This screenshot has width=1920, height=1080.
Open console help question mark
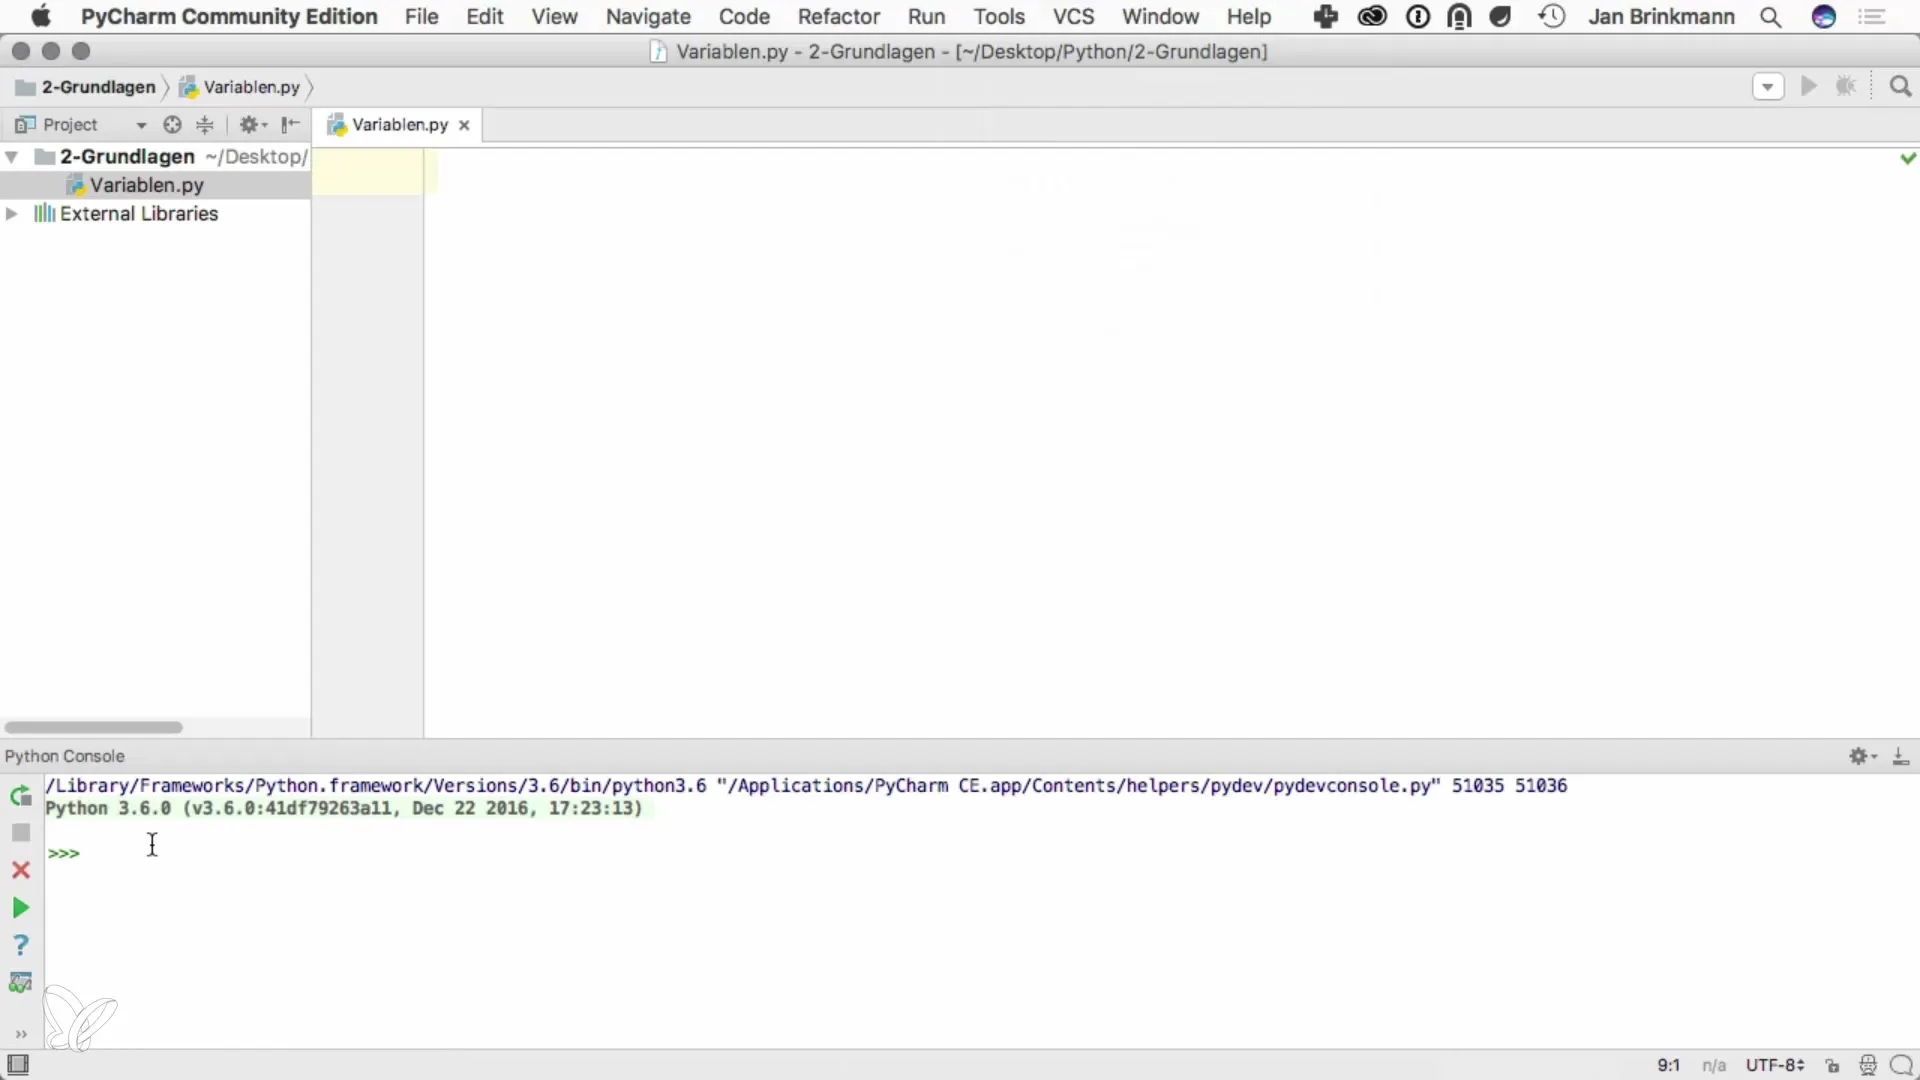(20, 945)
